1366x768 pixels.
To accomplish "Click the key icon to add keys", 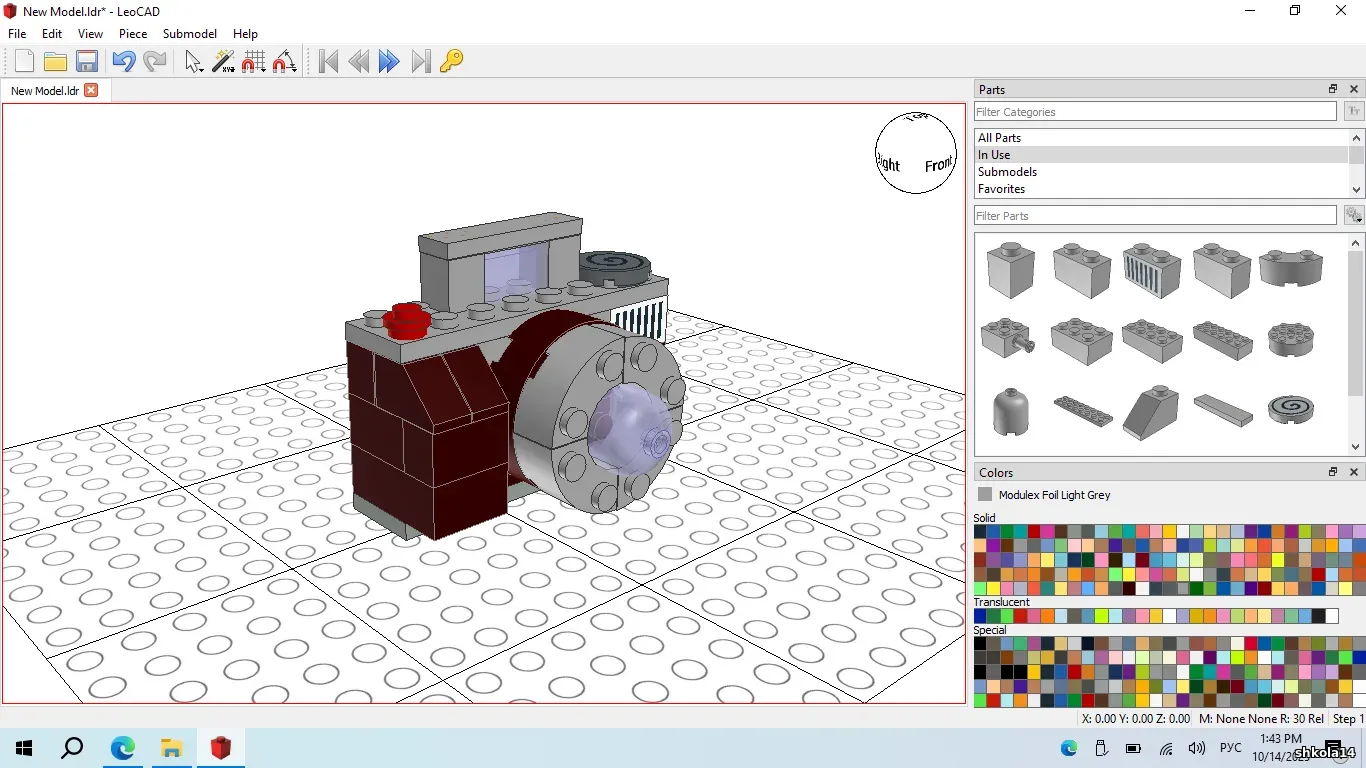I will [x=451, y=62].
